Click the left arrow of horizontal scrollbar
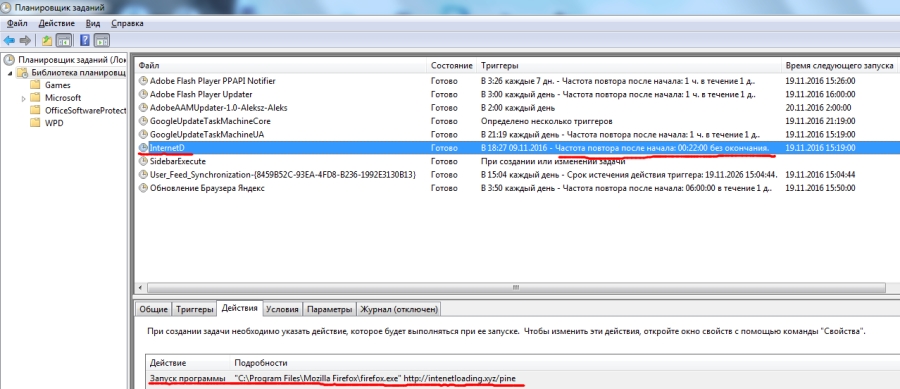Image resolution: width=900 pixels, height=389 pixels. coord(140,287)
